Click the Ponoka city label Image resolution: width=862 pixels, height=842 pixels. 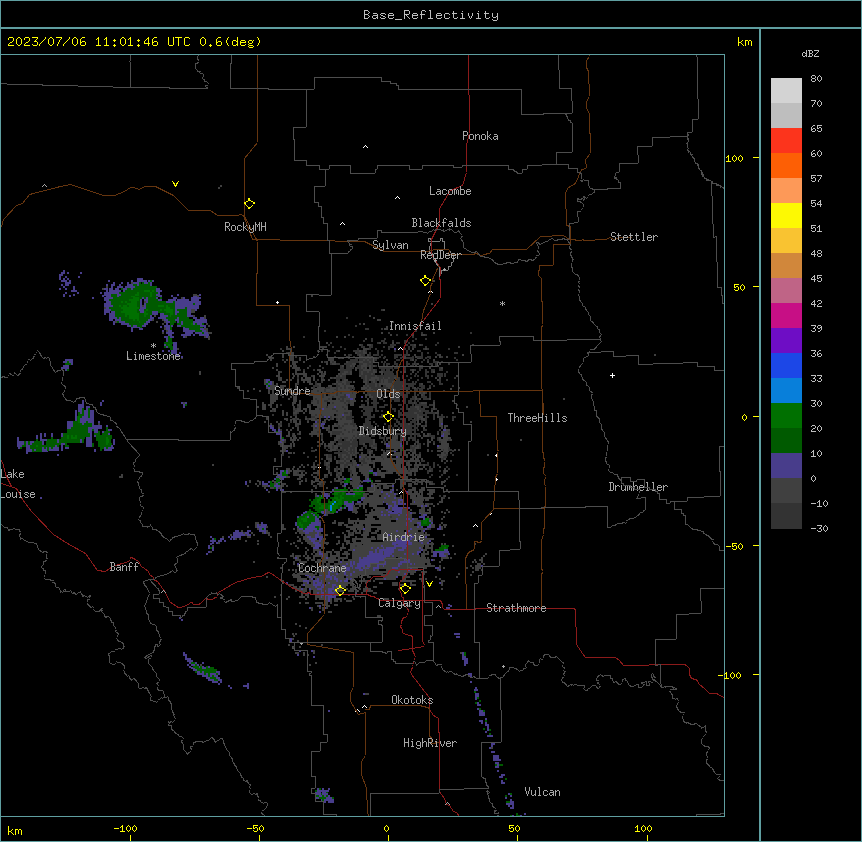pyautogui.click(x=480, y=136)
